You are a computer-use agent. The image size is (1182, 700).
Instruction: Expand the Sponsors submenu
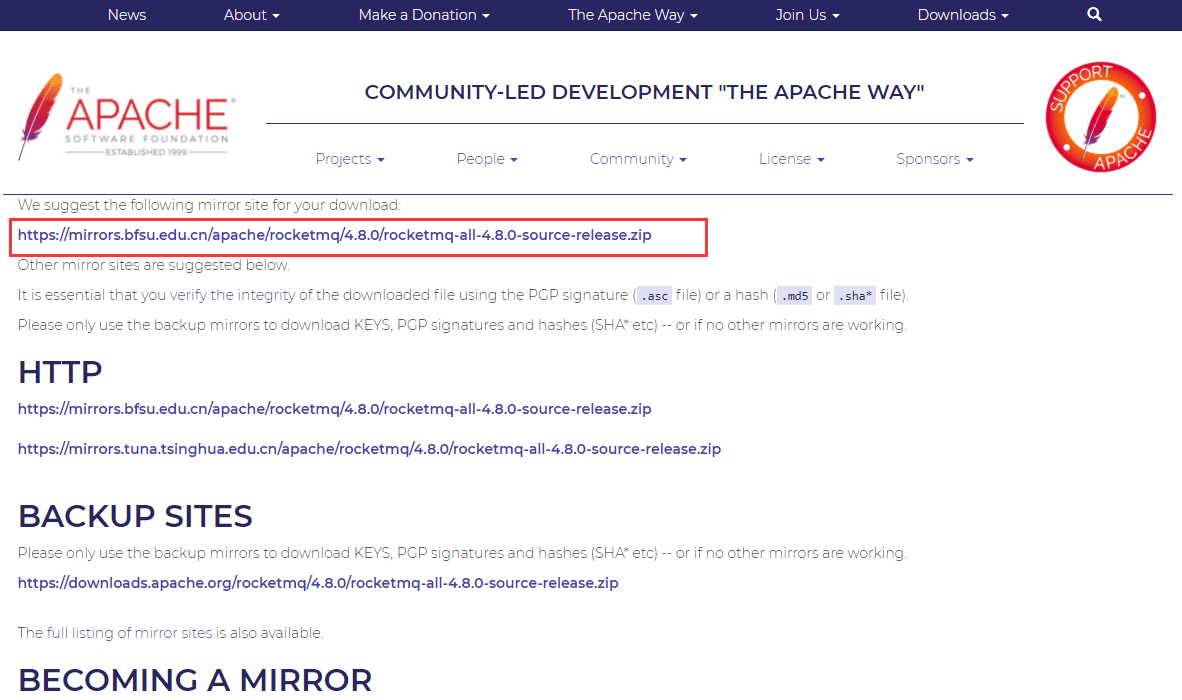(x=934, y=159)
